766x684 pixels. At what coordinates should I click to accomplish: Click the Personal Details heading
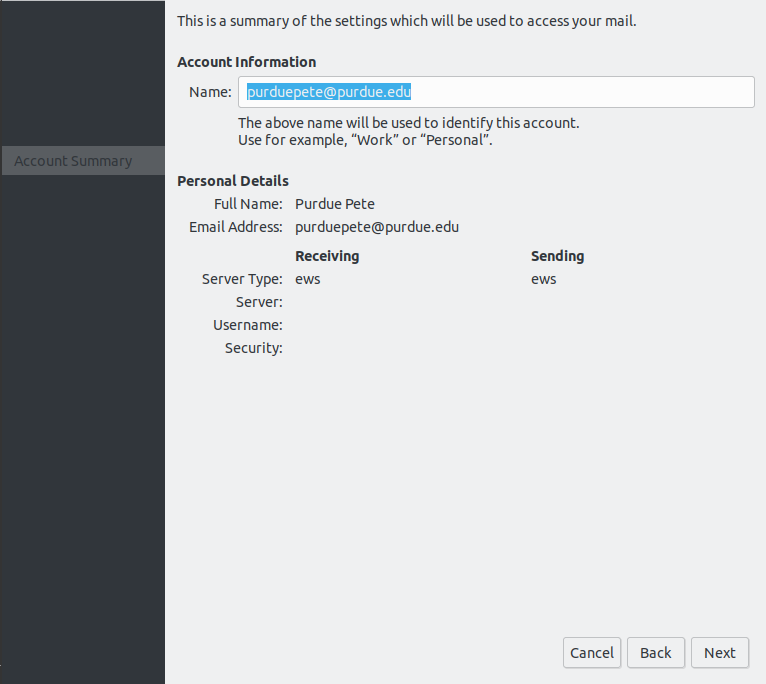[233, 181]
